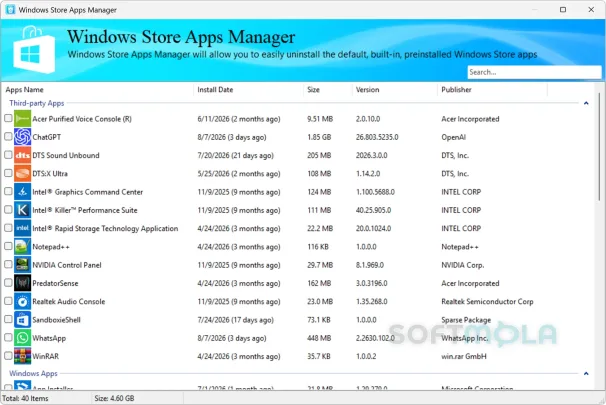606x405 pixels.
Task: Click the DTS Sound Unbound icon
Action: point(22,155)
